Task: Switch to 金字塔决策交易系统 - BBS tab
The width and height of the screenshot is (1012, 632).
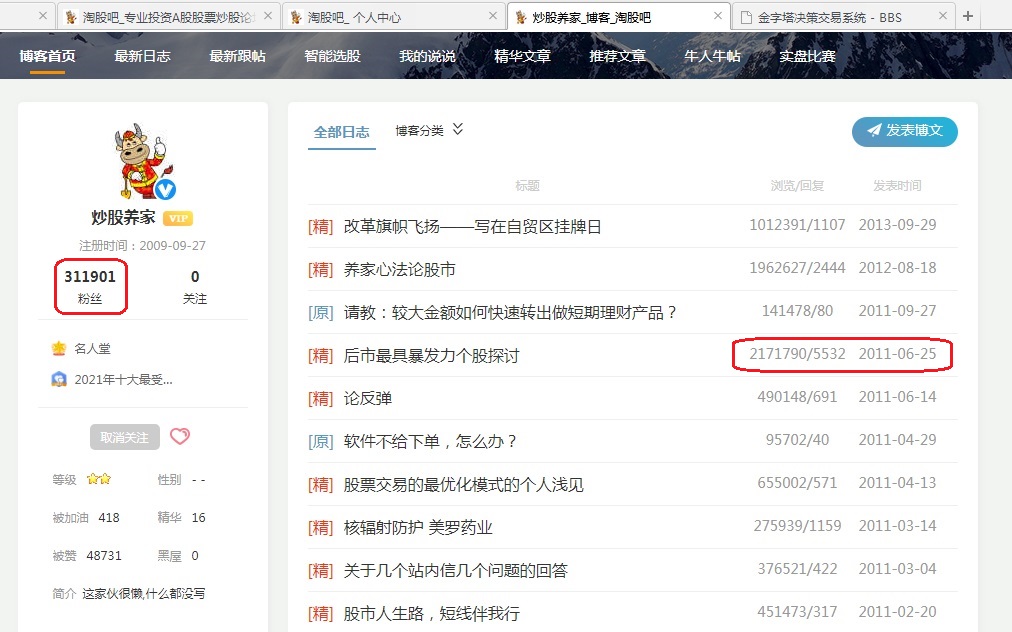Action: click(x=843, y=17)
